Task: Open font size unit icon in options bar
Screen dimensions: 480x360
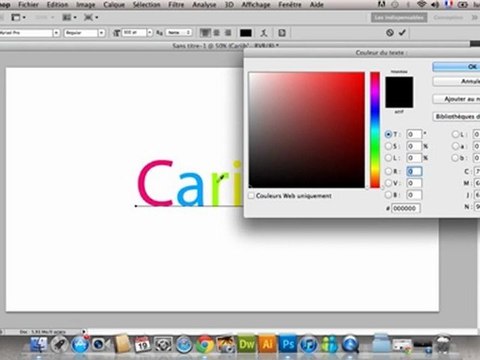Action: (116, 33)
